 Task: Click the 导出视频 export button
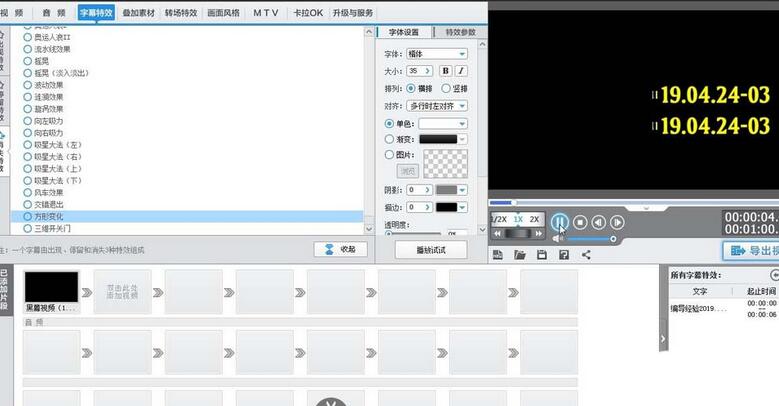coord(751,251)
